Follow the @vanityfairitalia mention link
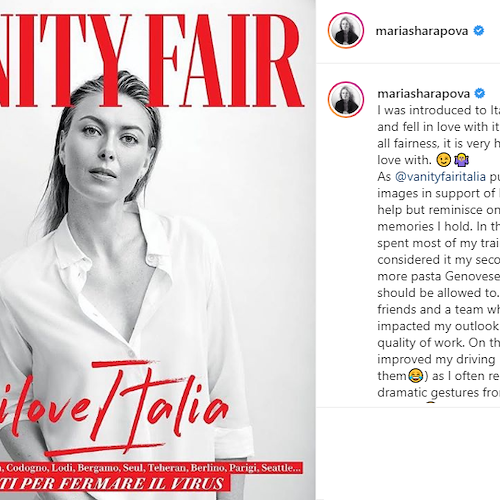 click(440, 177)
